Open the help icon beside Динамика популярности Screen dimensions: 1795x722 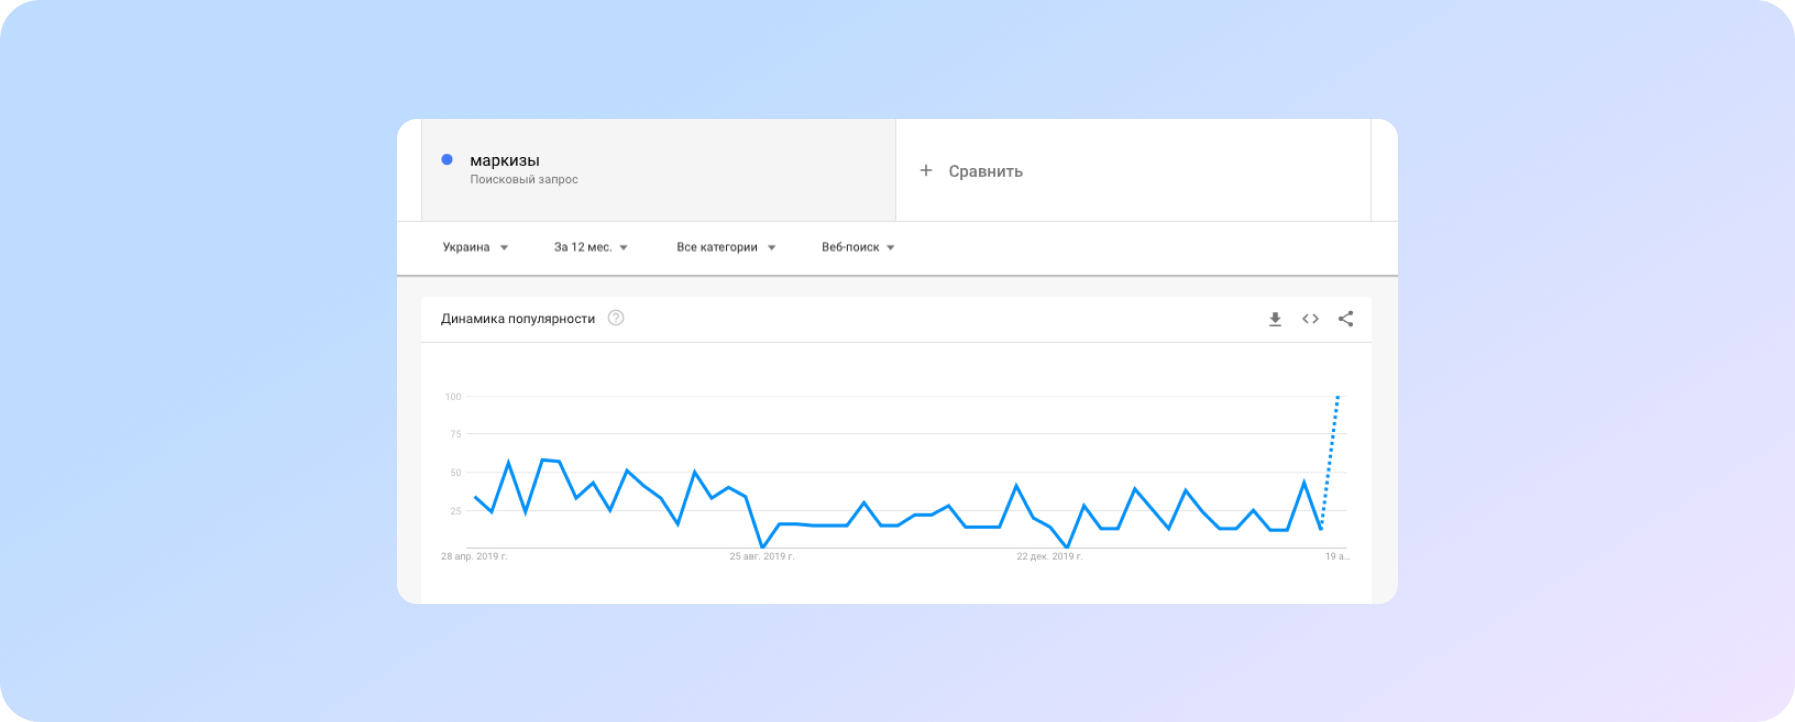click(616, 318)
